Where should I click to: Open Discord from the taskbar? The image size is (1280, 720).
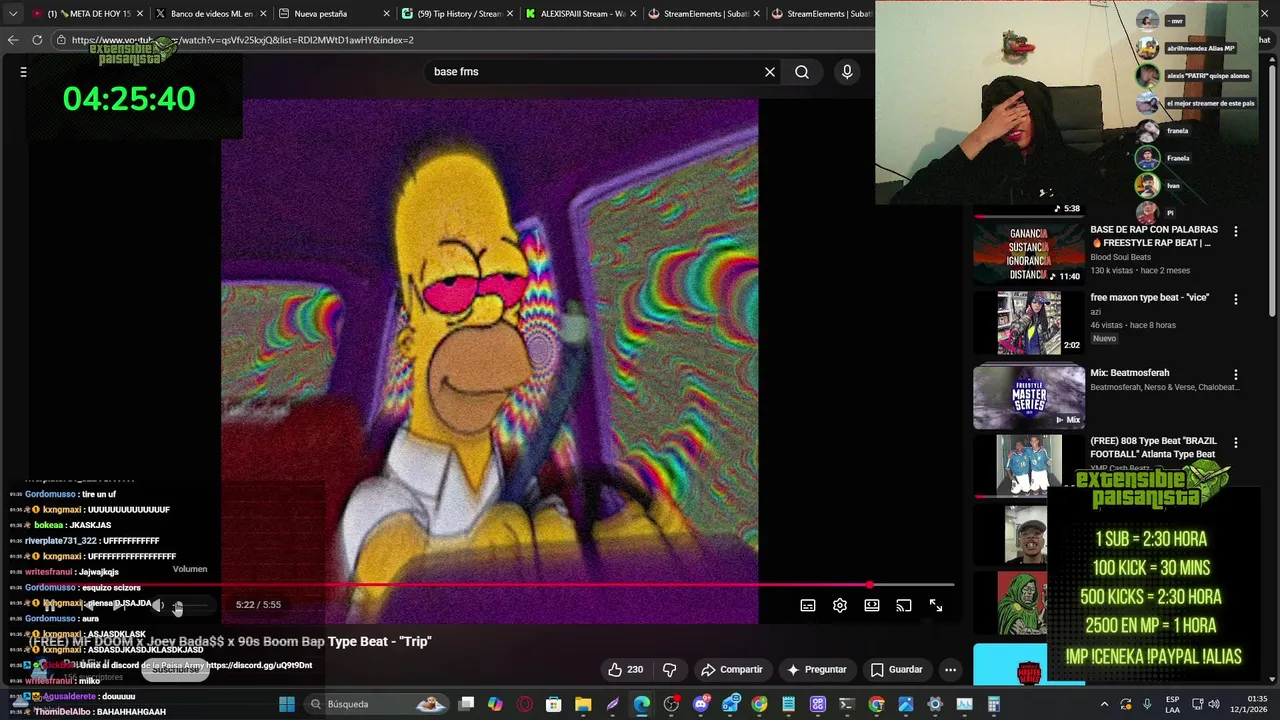[702, 704]
